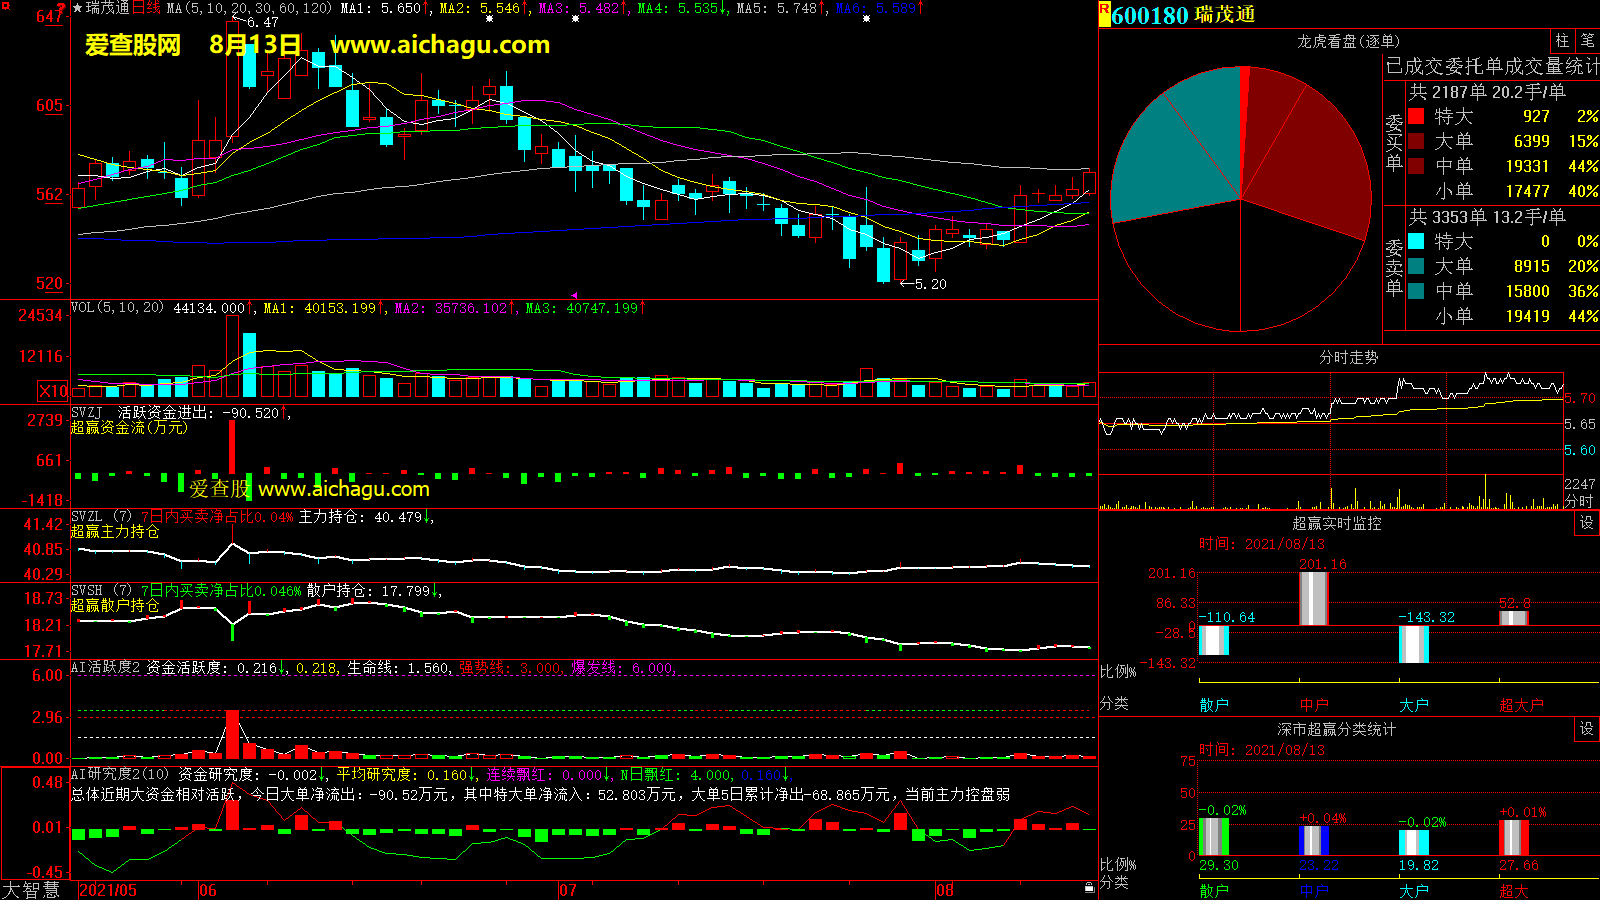The height and width of the screenshot is (900, 1600).
Task: Click the star icon before 瑞茂通
Action: point(77,8)
